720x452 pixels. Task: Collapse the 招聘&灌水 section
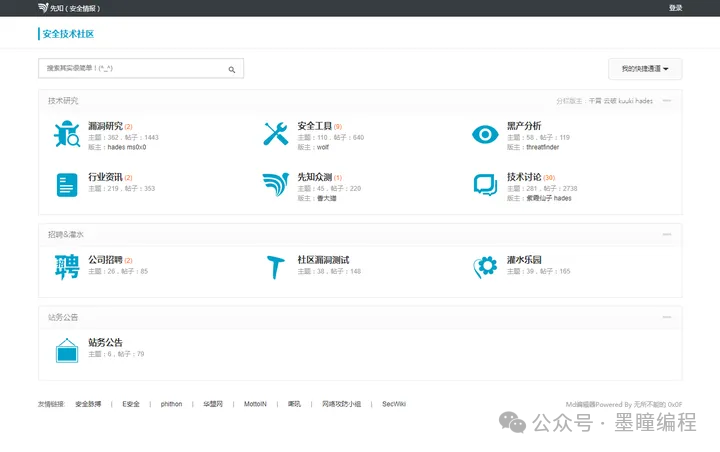click(x=667, y=234)
